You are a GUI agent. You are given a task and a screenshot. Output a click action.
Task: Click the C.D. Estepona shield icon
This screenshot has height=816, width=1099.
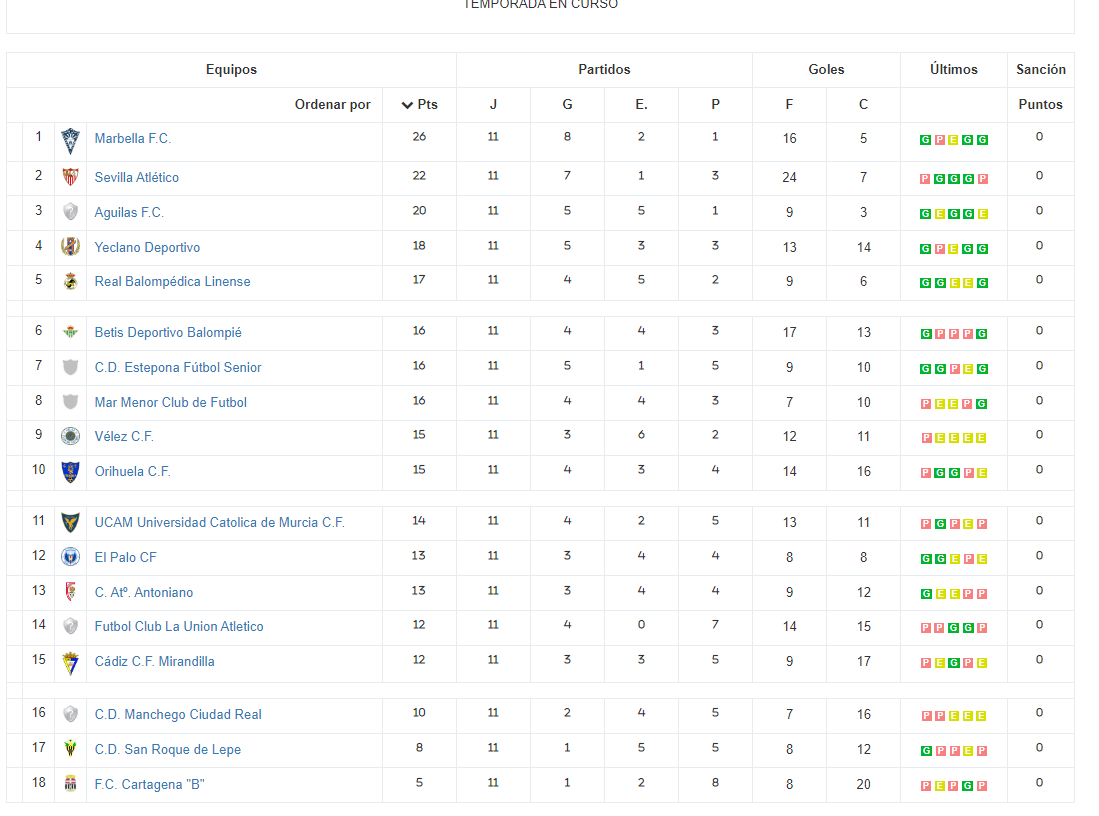tap(70, 367)
